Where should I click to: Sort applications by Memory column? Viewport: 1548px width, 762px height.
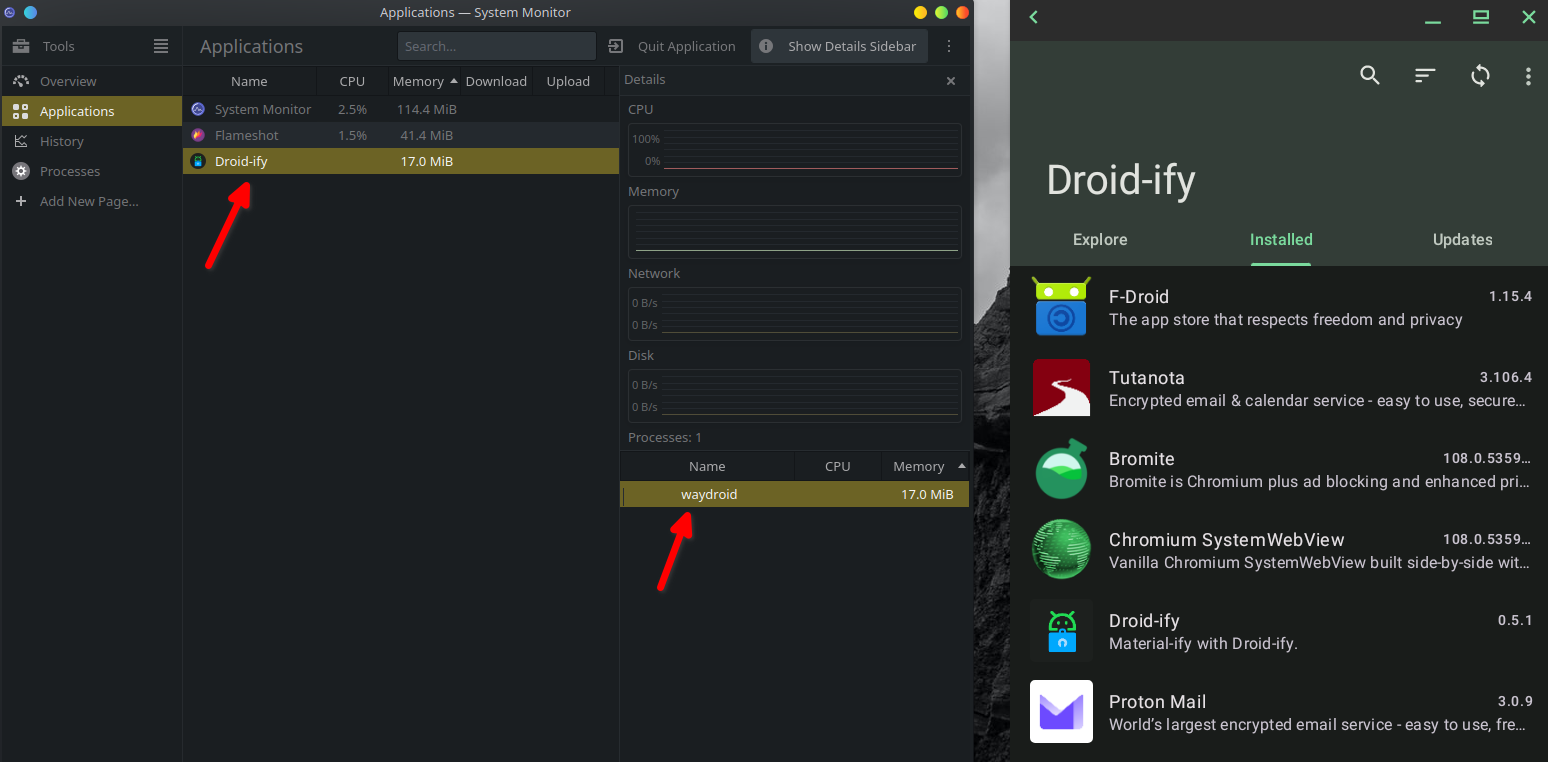tap(418, 81)
